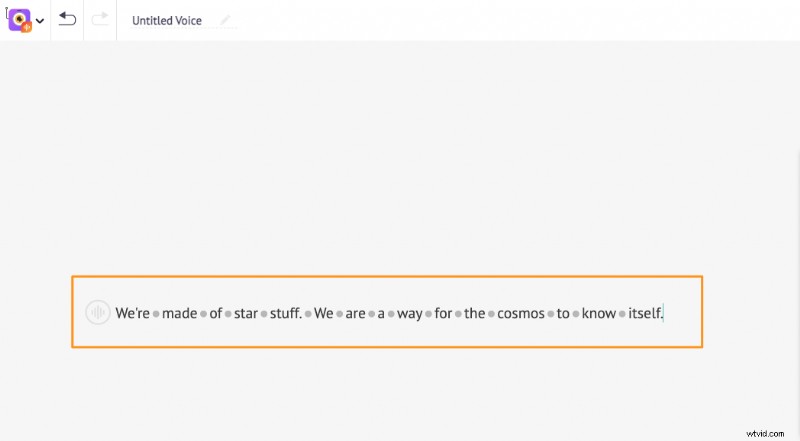Click the word "We're" in the sentence

click(x=132, y=313)
